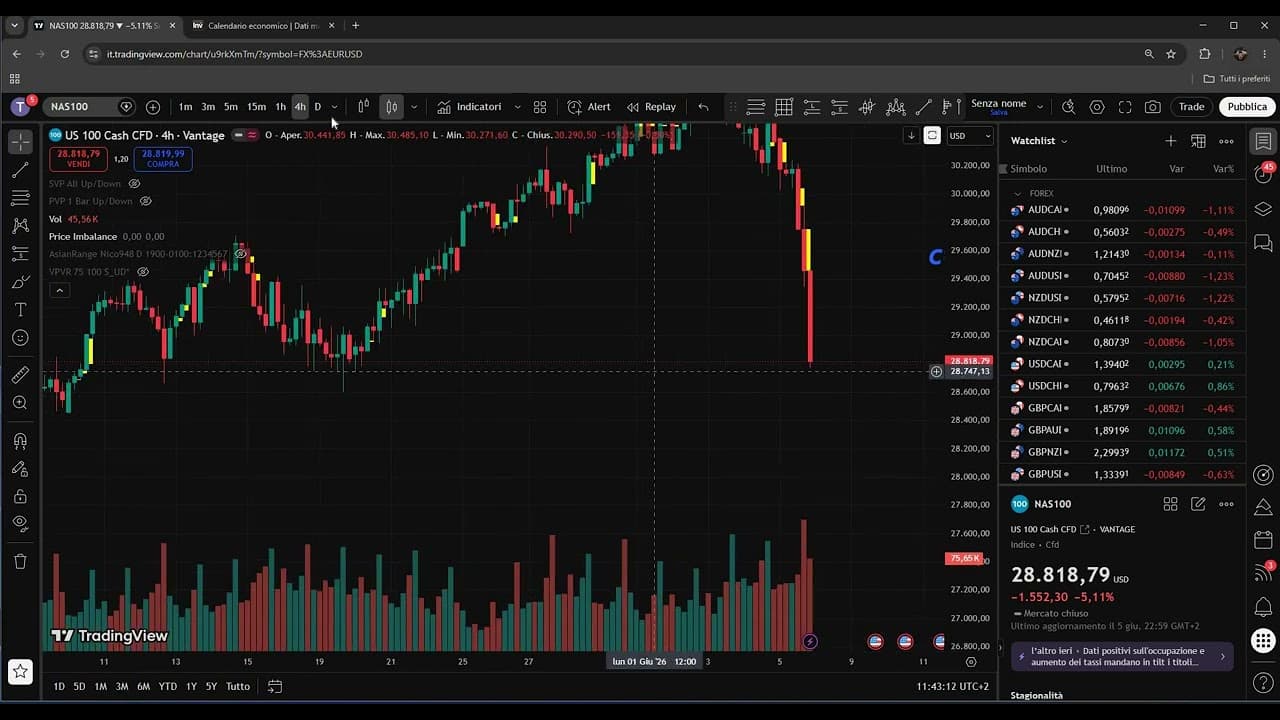The width and height of the screenshot is (1280, 720).
Task: Collapse the FOREX watchlist section
Action: (x=1018, y=193)
